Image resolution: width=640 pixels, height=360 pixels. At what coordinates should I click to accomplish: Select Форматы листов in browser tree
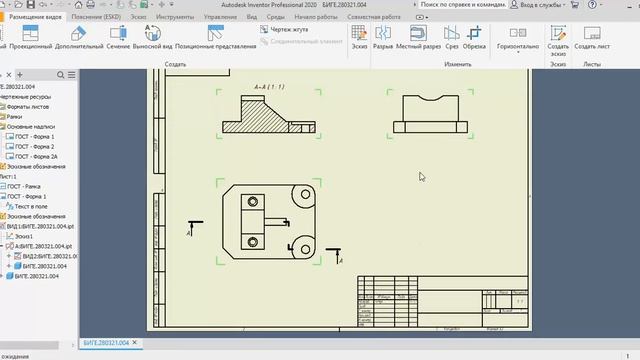pyautogui.click(x=28, y=107)
